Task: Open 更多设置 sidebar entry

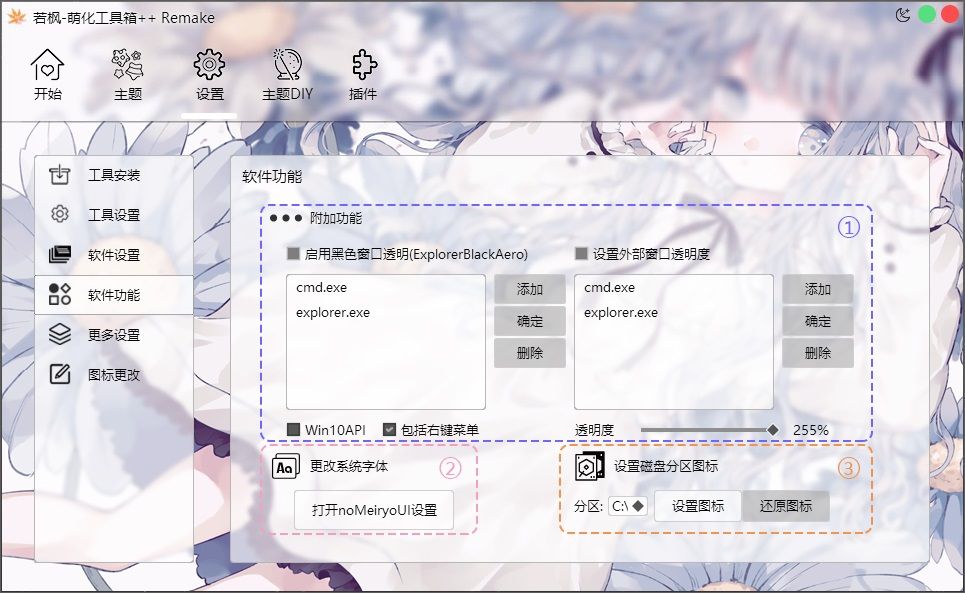Action: pos(114,335)
